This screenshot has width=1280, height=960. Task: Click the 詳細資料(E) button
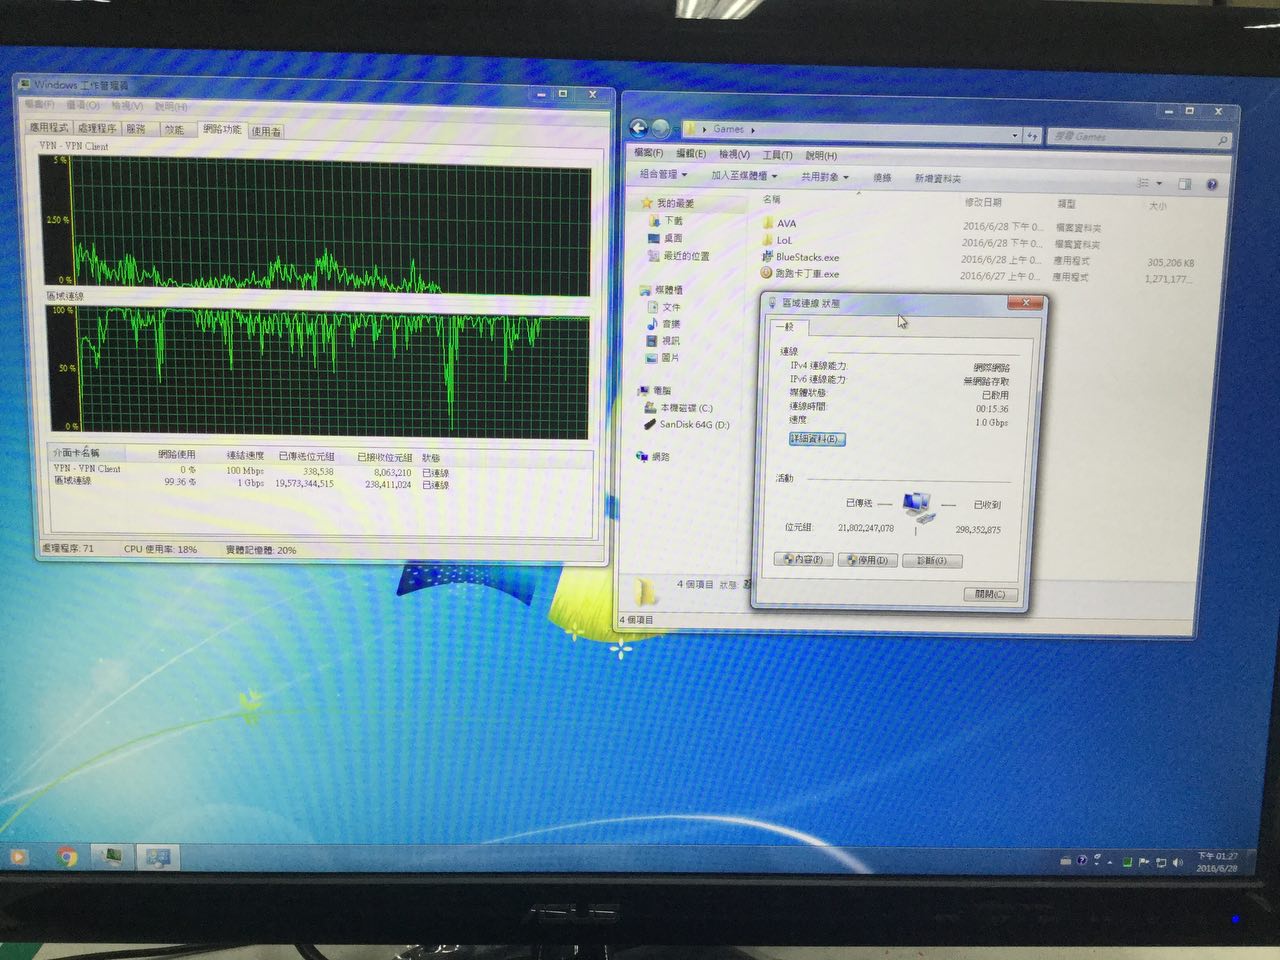tap(817, 439)
